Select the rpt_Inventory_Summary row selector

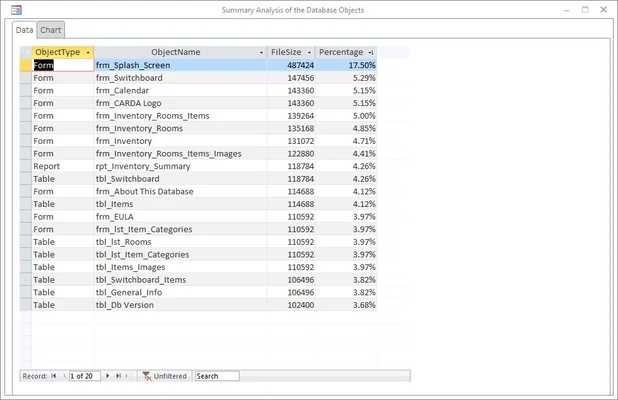(x=26, y=167)
